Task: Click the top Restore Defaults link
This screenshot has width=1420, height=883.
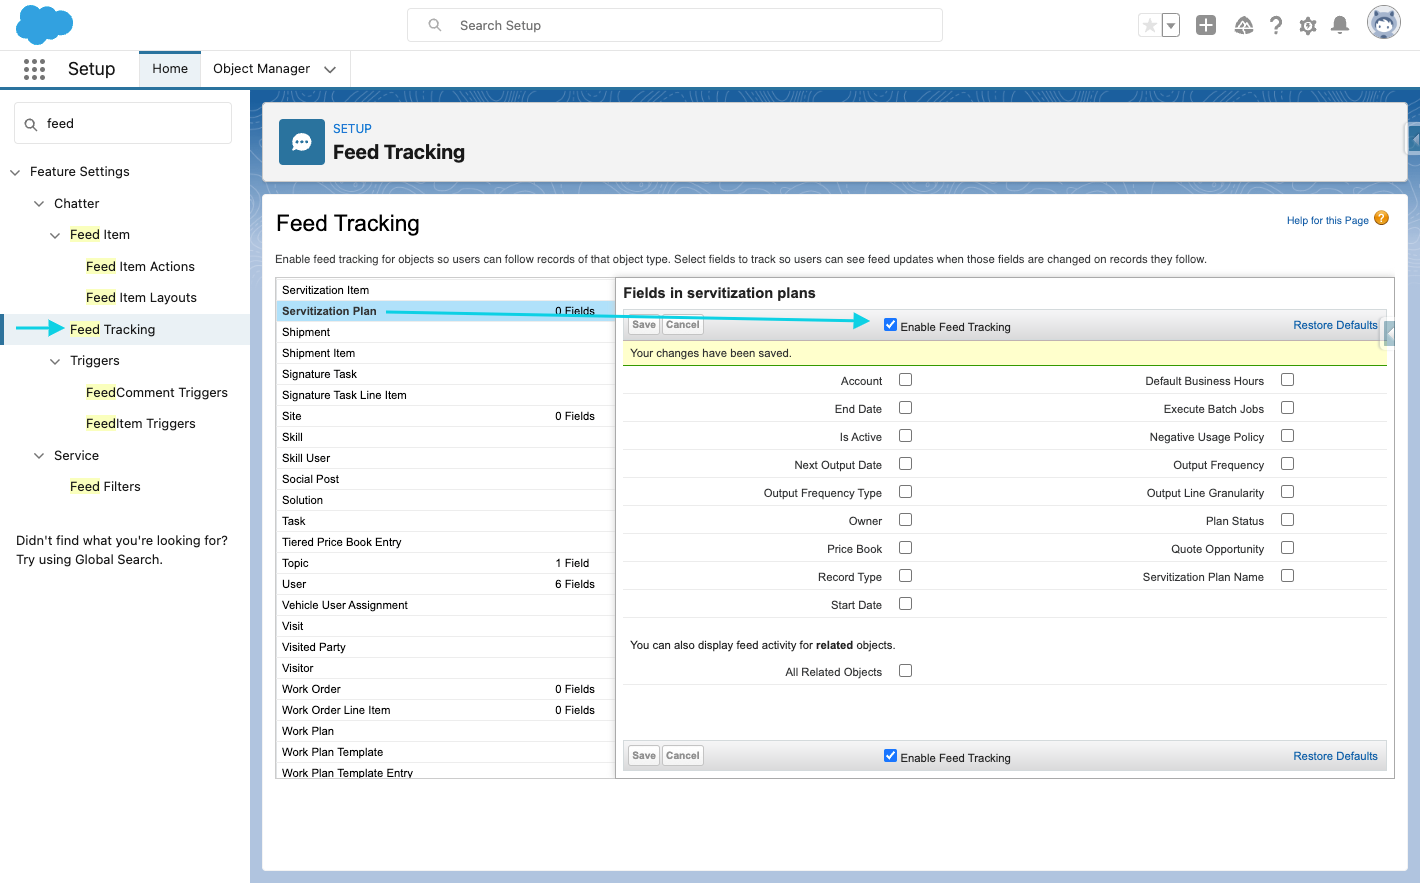Action: click(x=1335, y=325)
